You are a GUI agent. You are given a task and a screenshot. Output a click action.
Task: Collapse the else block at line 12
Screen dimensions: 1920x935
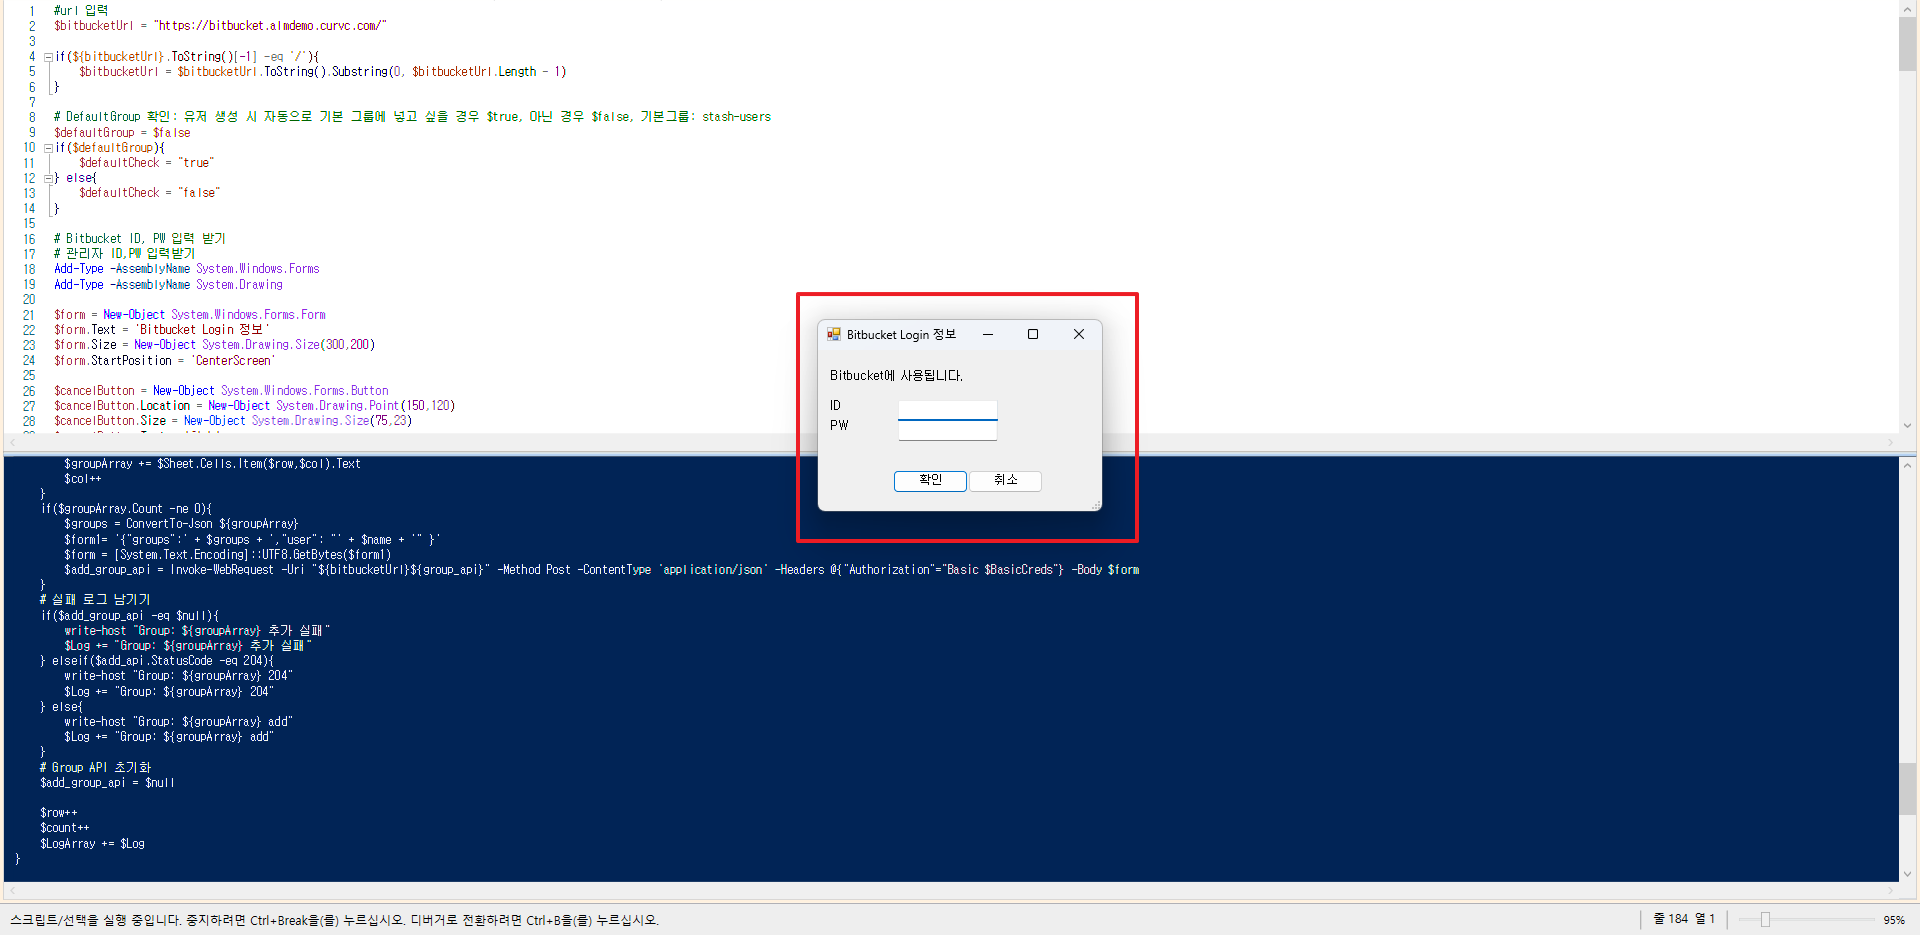tap(48, 179)
